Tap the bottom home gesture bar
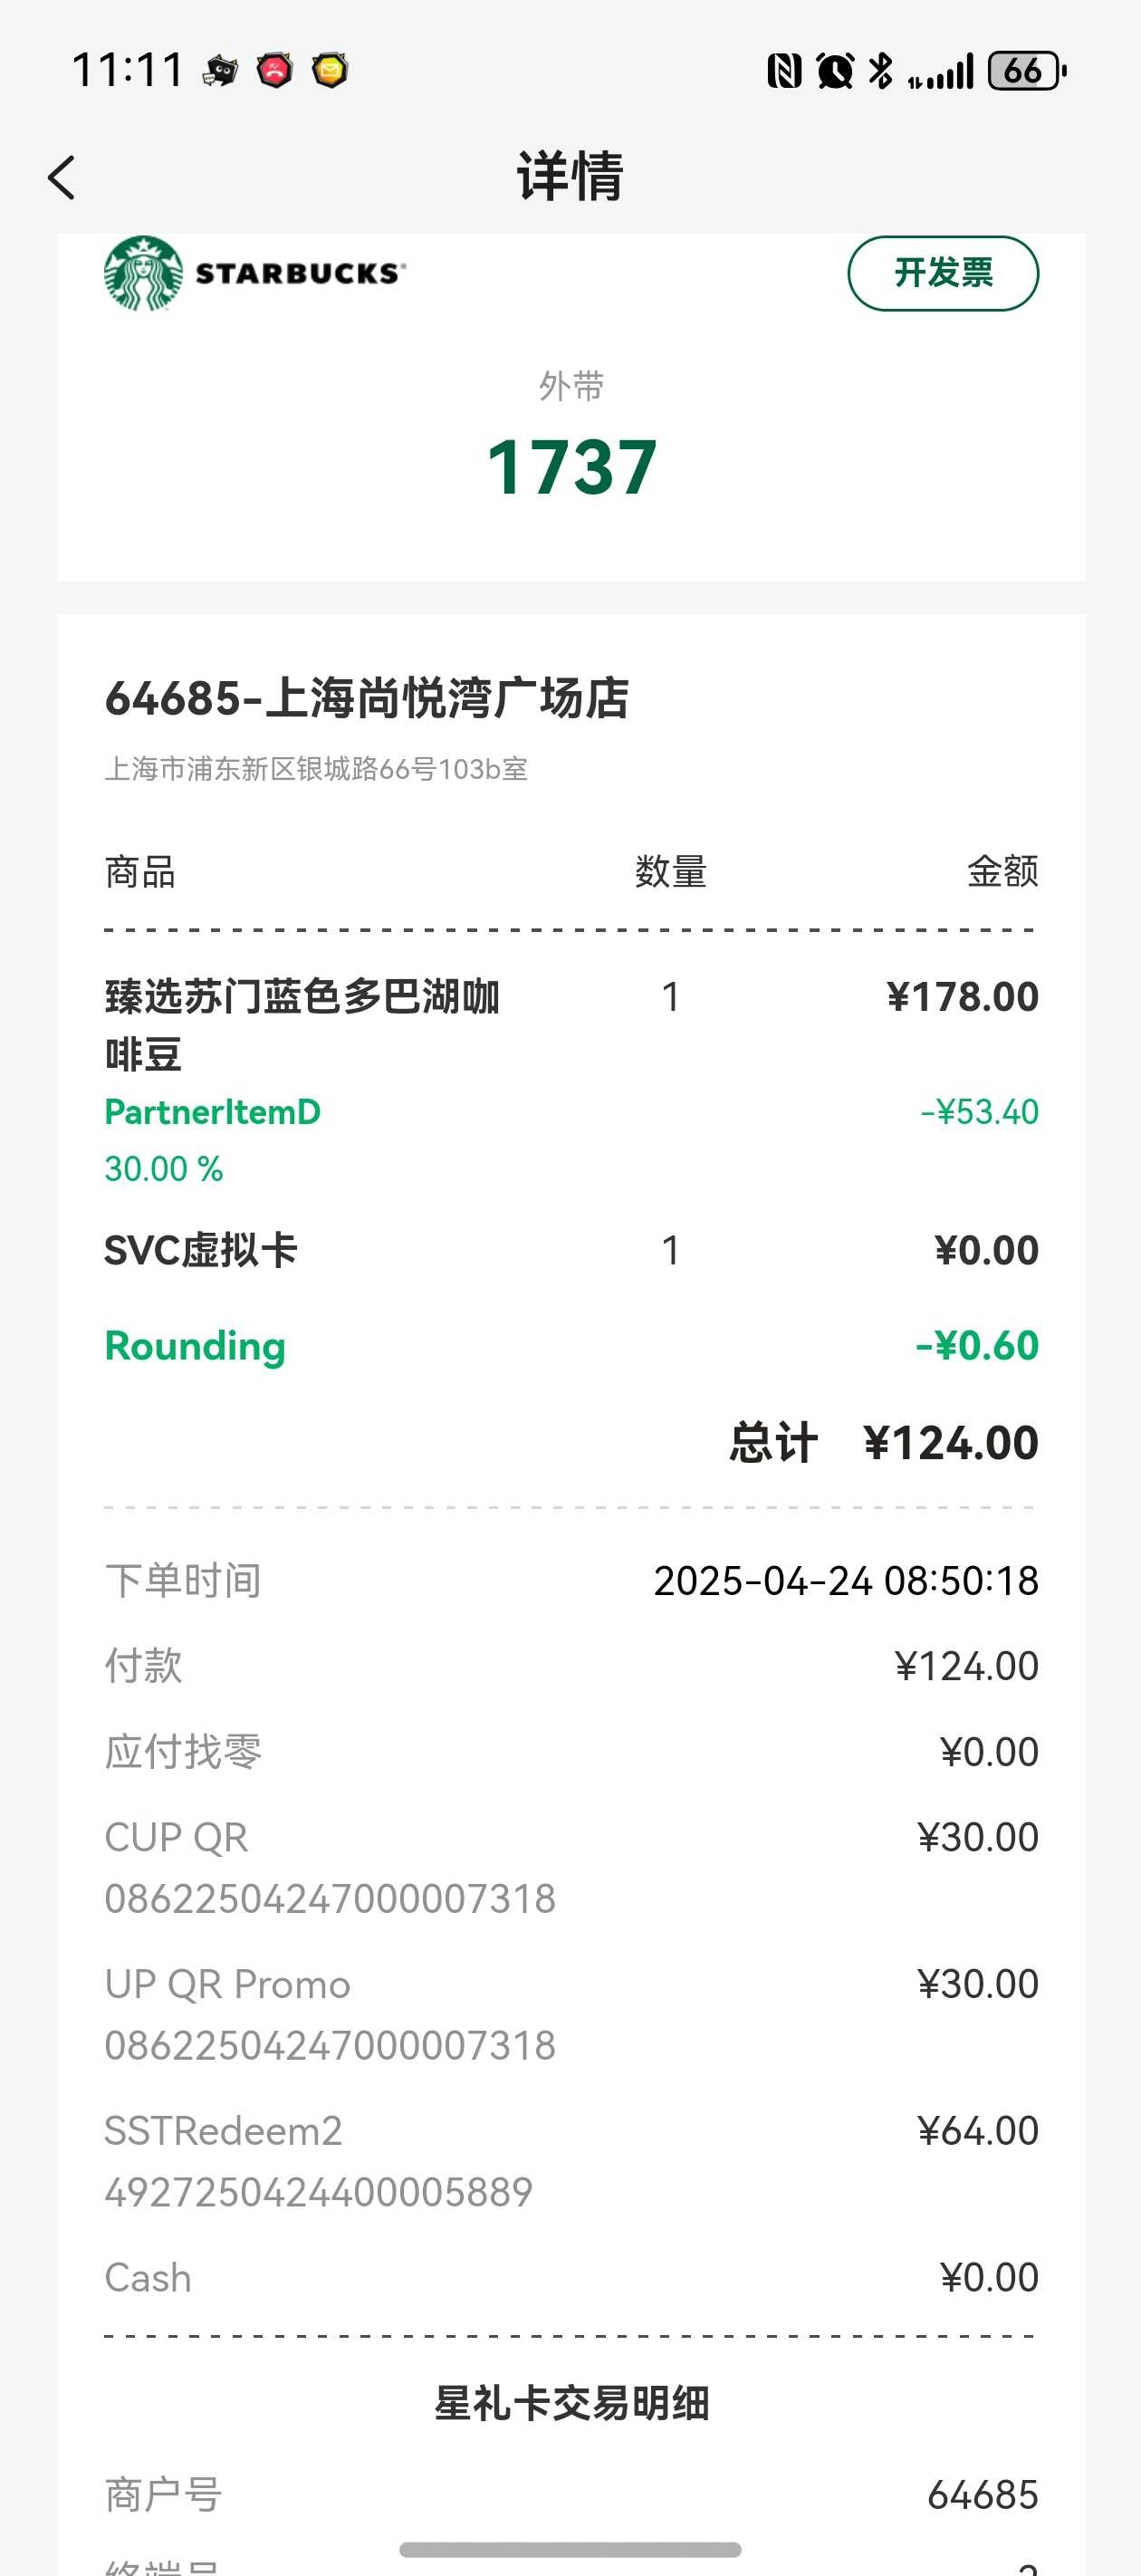The image size is (1141, 2576). point(570,2549)
